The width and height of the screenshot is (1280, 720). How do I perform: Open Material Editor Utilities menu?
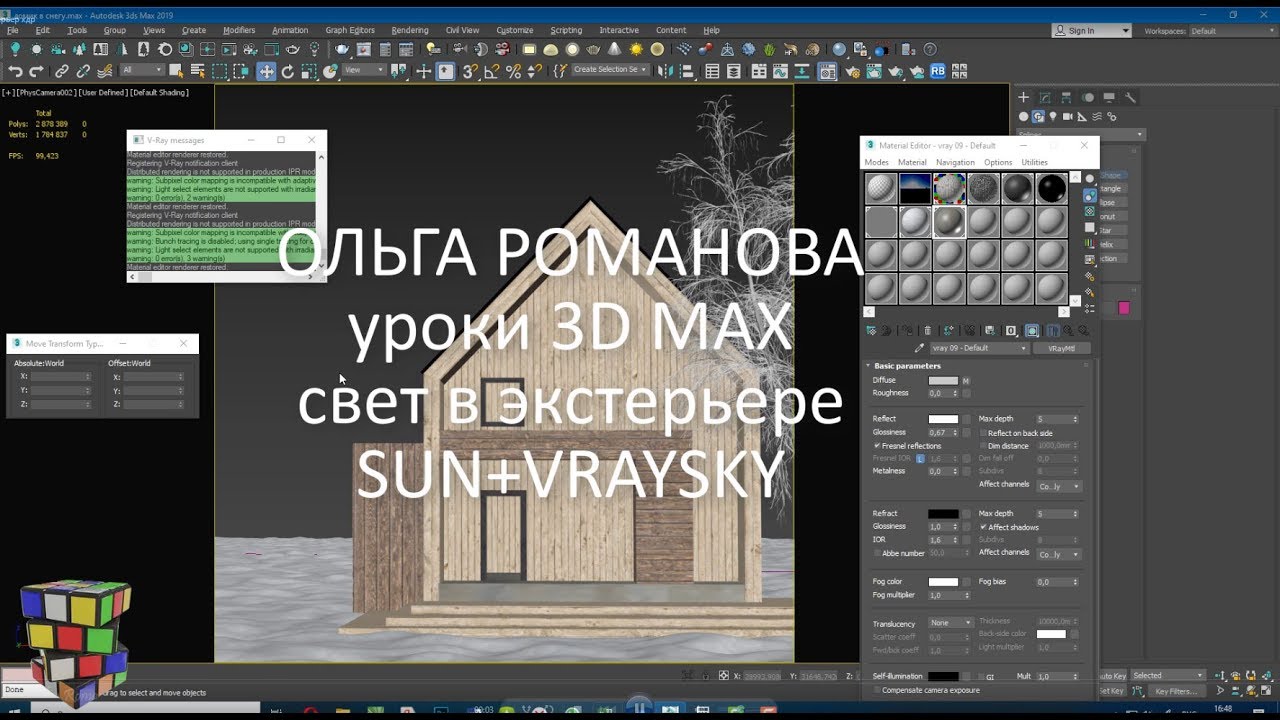(1034, 162)
